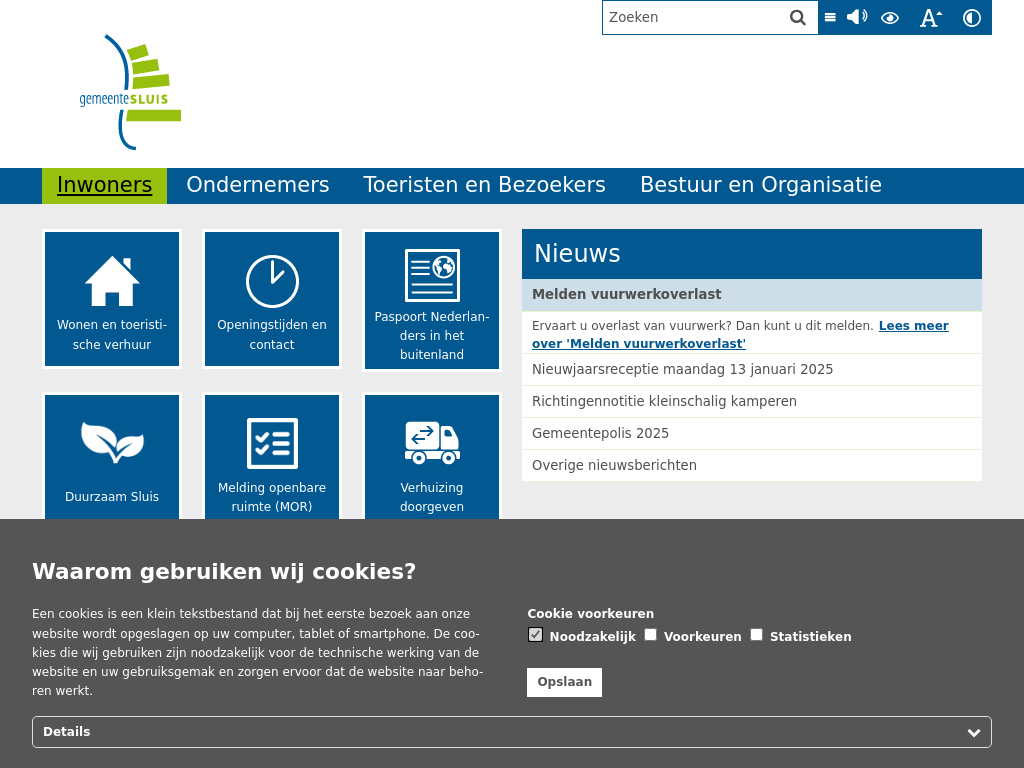Image resolution: width=1024 pixels, height=768 pixels.
Task: Enable the Voorkeuren cookie checkbox
Action: pyautogui.click(x=650, y=634)
